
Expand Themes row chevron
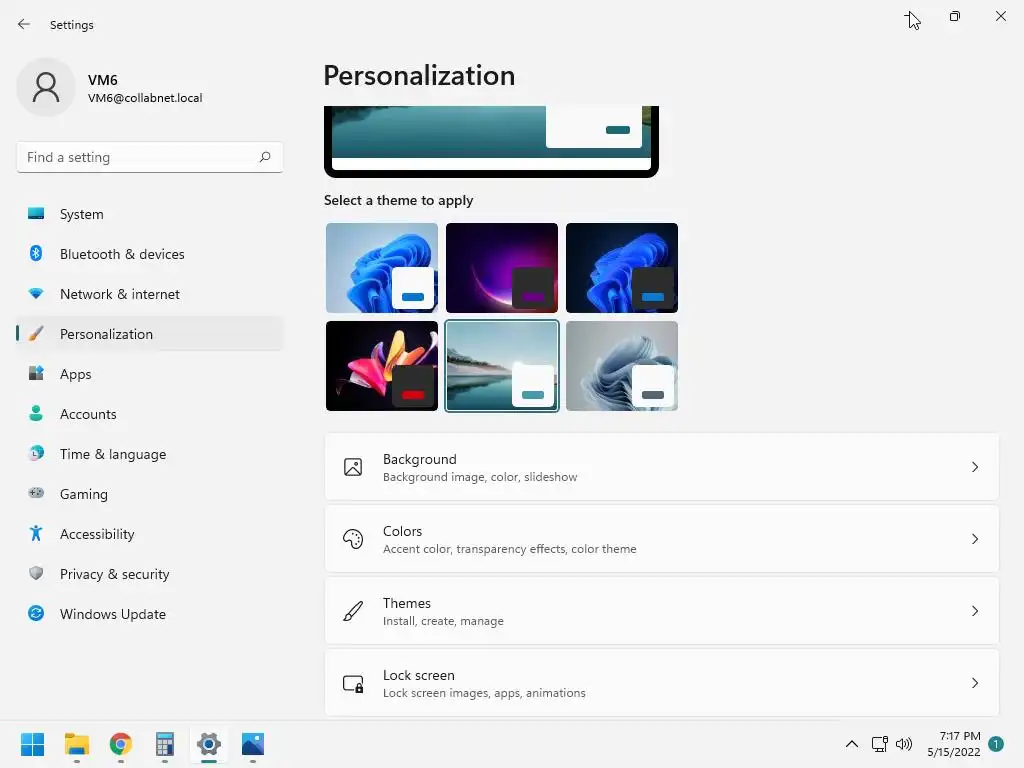pos(974,611)
